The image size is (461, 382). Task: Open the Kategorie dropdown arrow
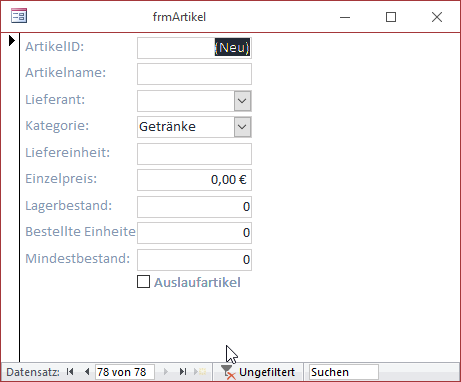242,127
